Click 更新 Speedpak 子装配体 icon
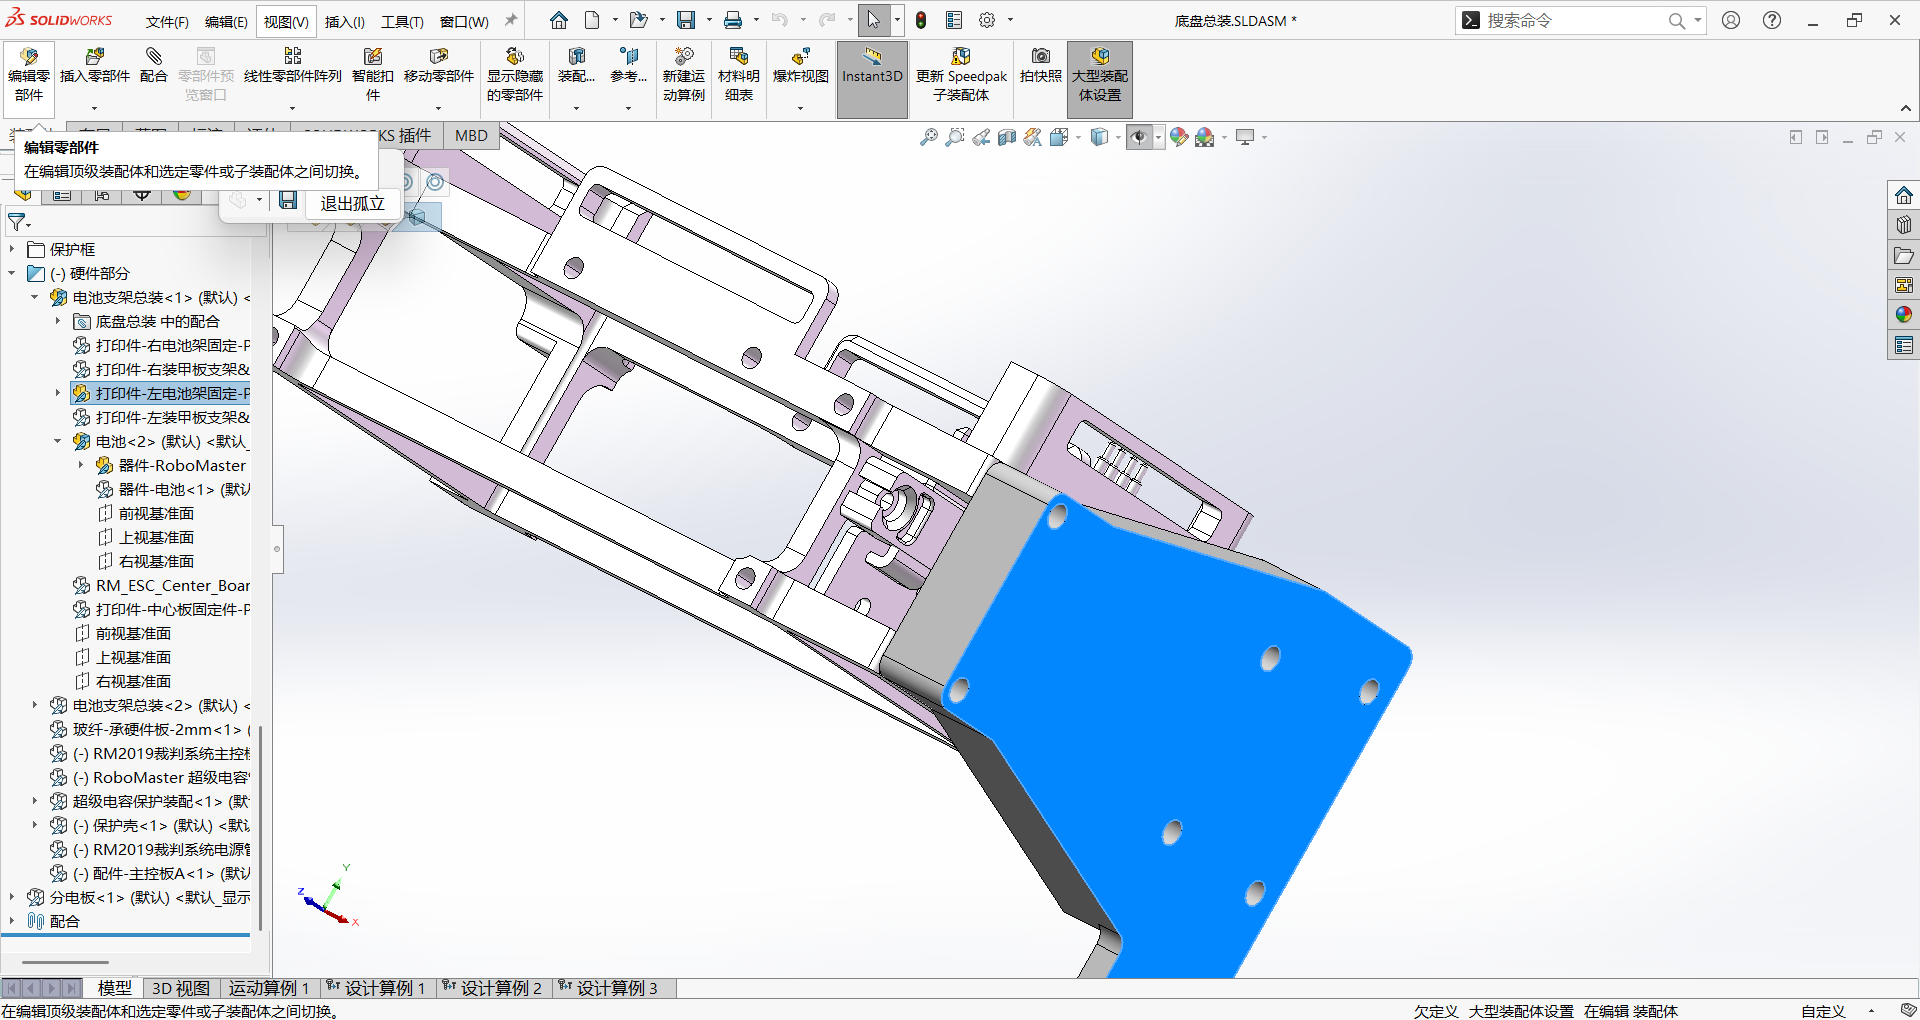The image size is (1920, 1020). point(961,74)
